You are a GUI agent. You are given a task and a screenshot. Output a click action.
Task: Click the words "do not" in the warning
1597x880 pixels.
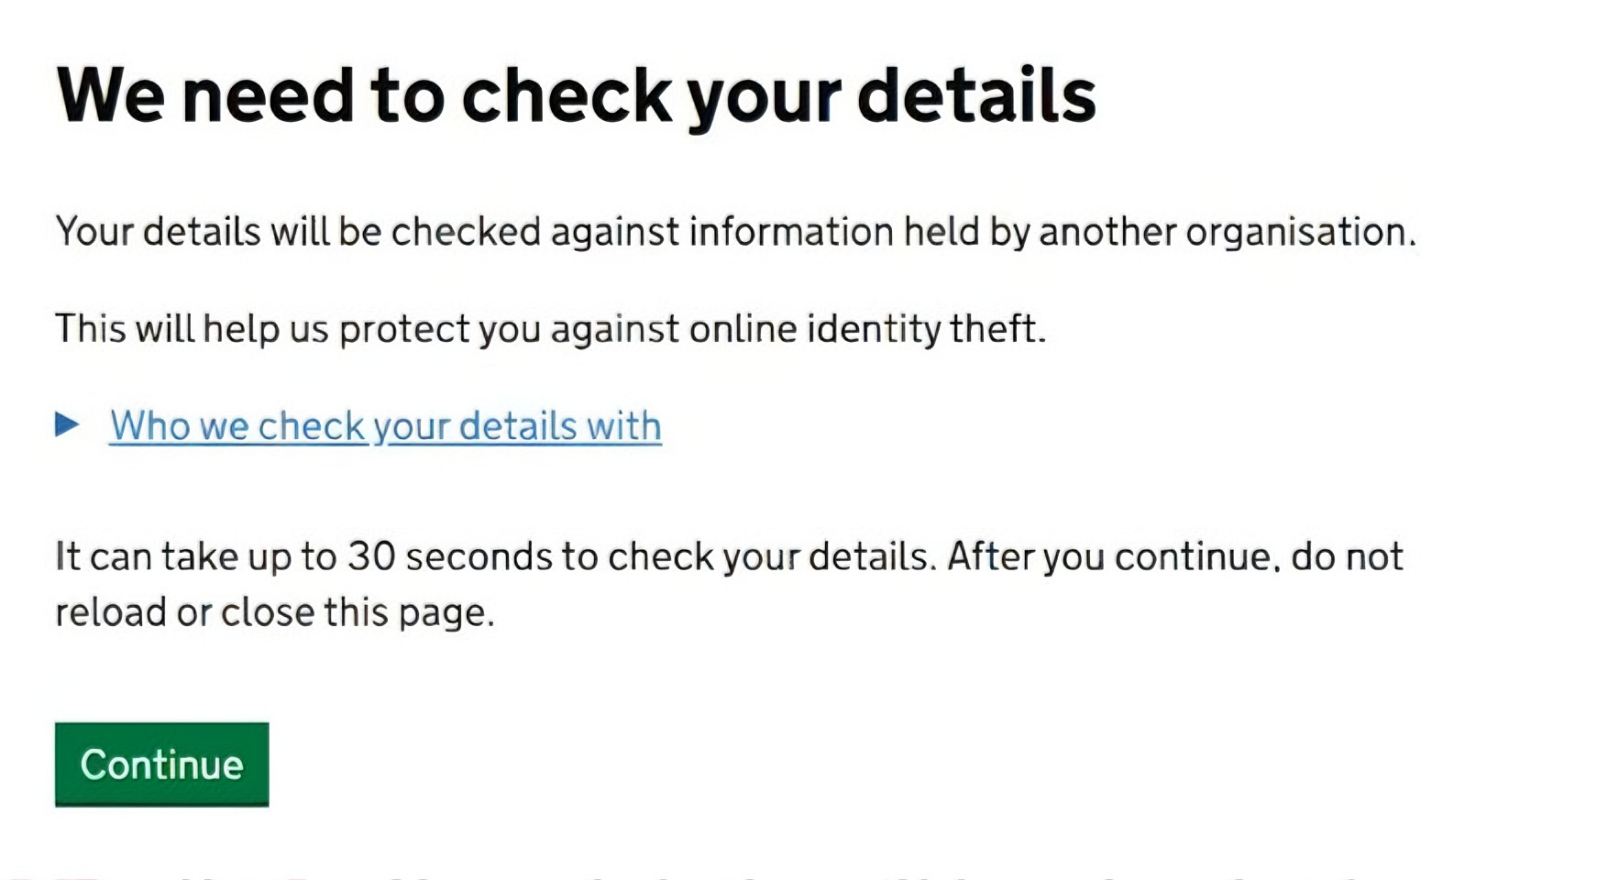click(1346, 557)
